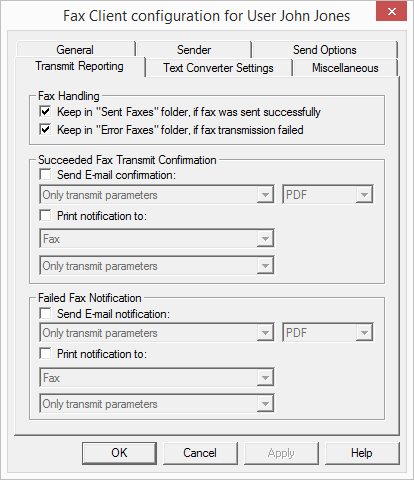Close the Fax Client configuration dialog
This screenshot has width=414, height=480.
[x=391, y=11]
